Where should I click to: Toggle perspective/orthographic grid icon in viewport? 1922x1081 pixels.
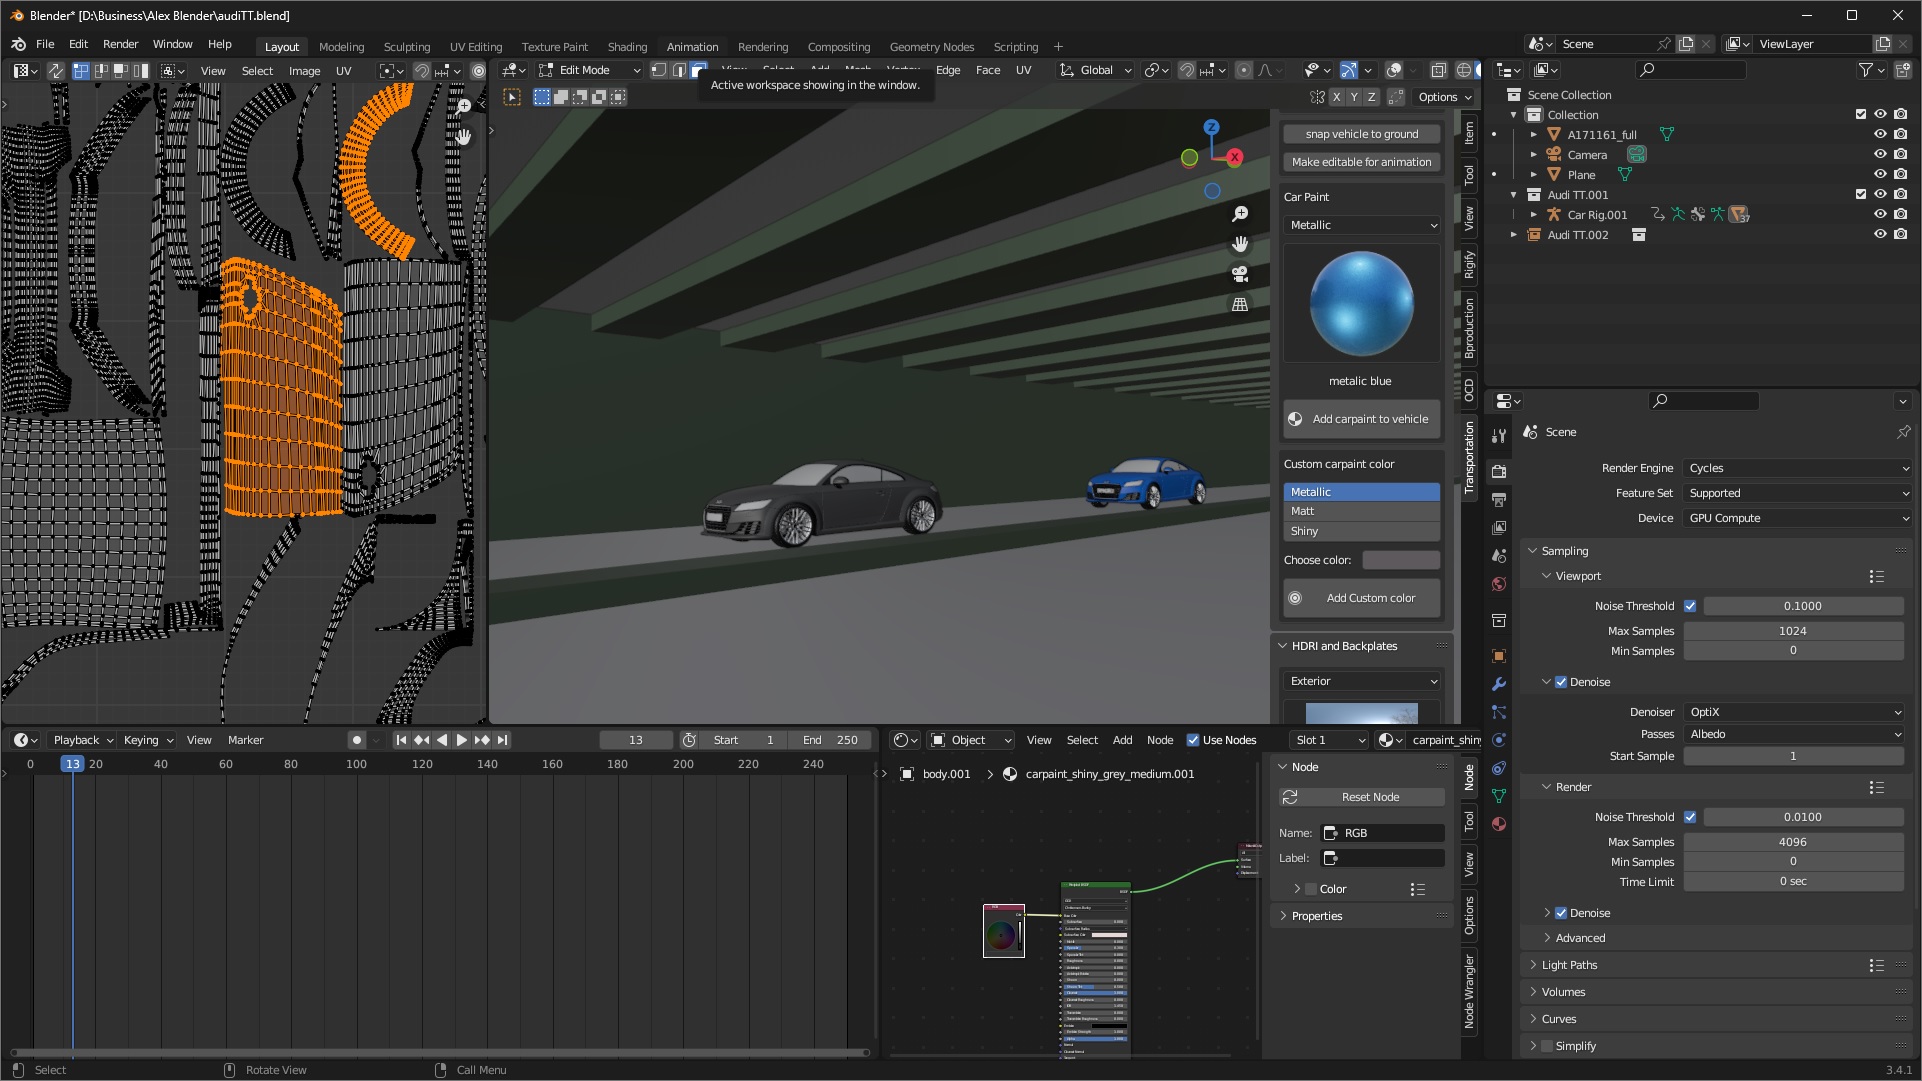coord(1240,304)
